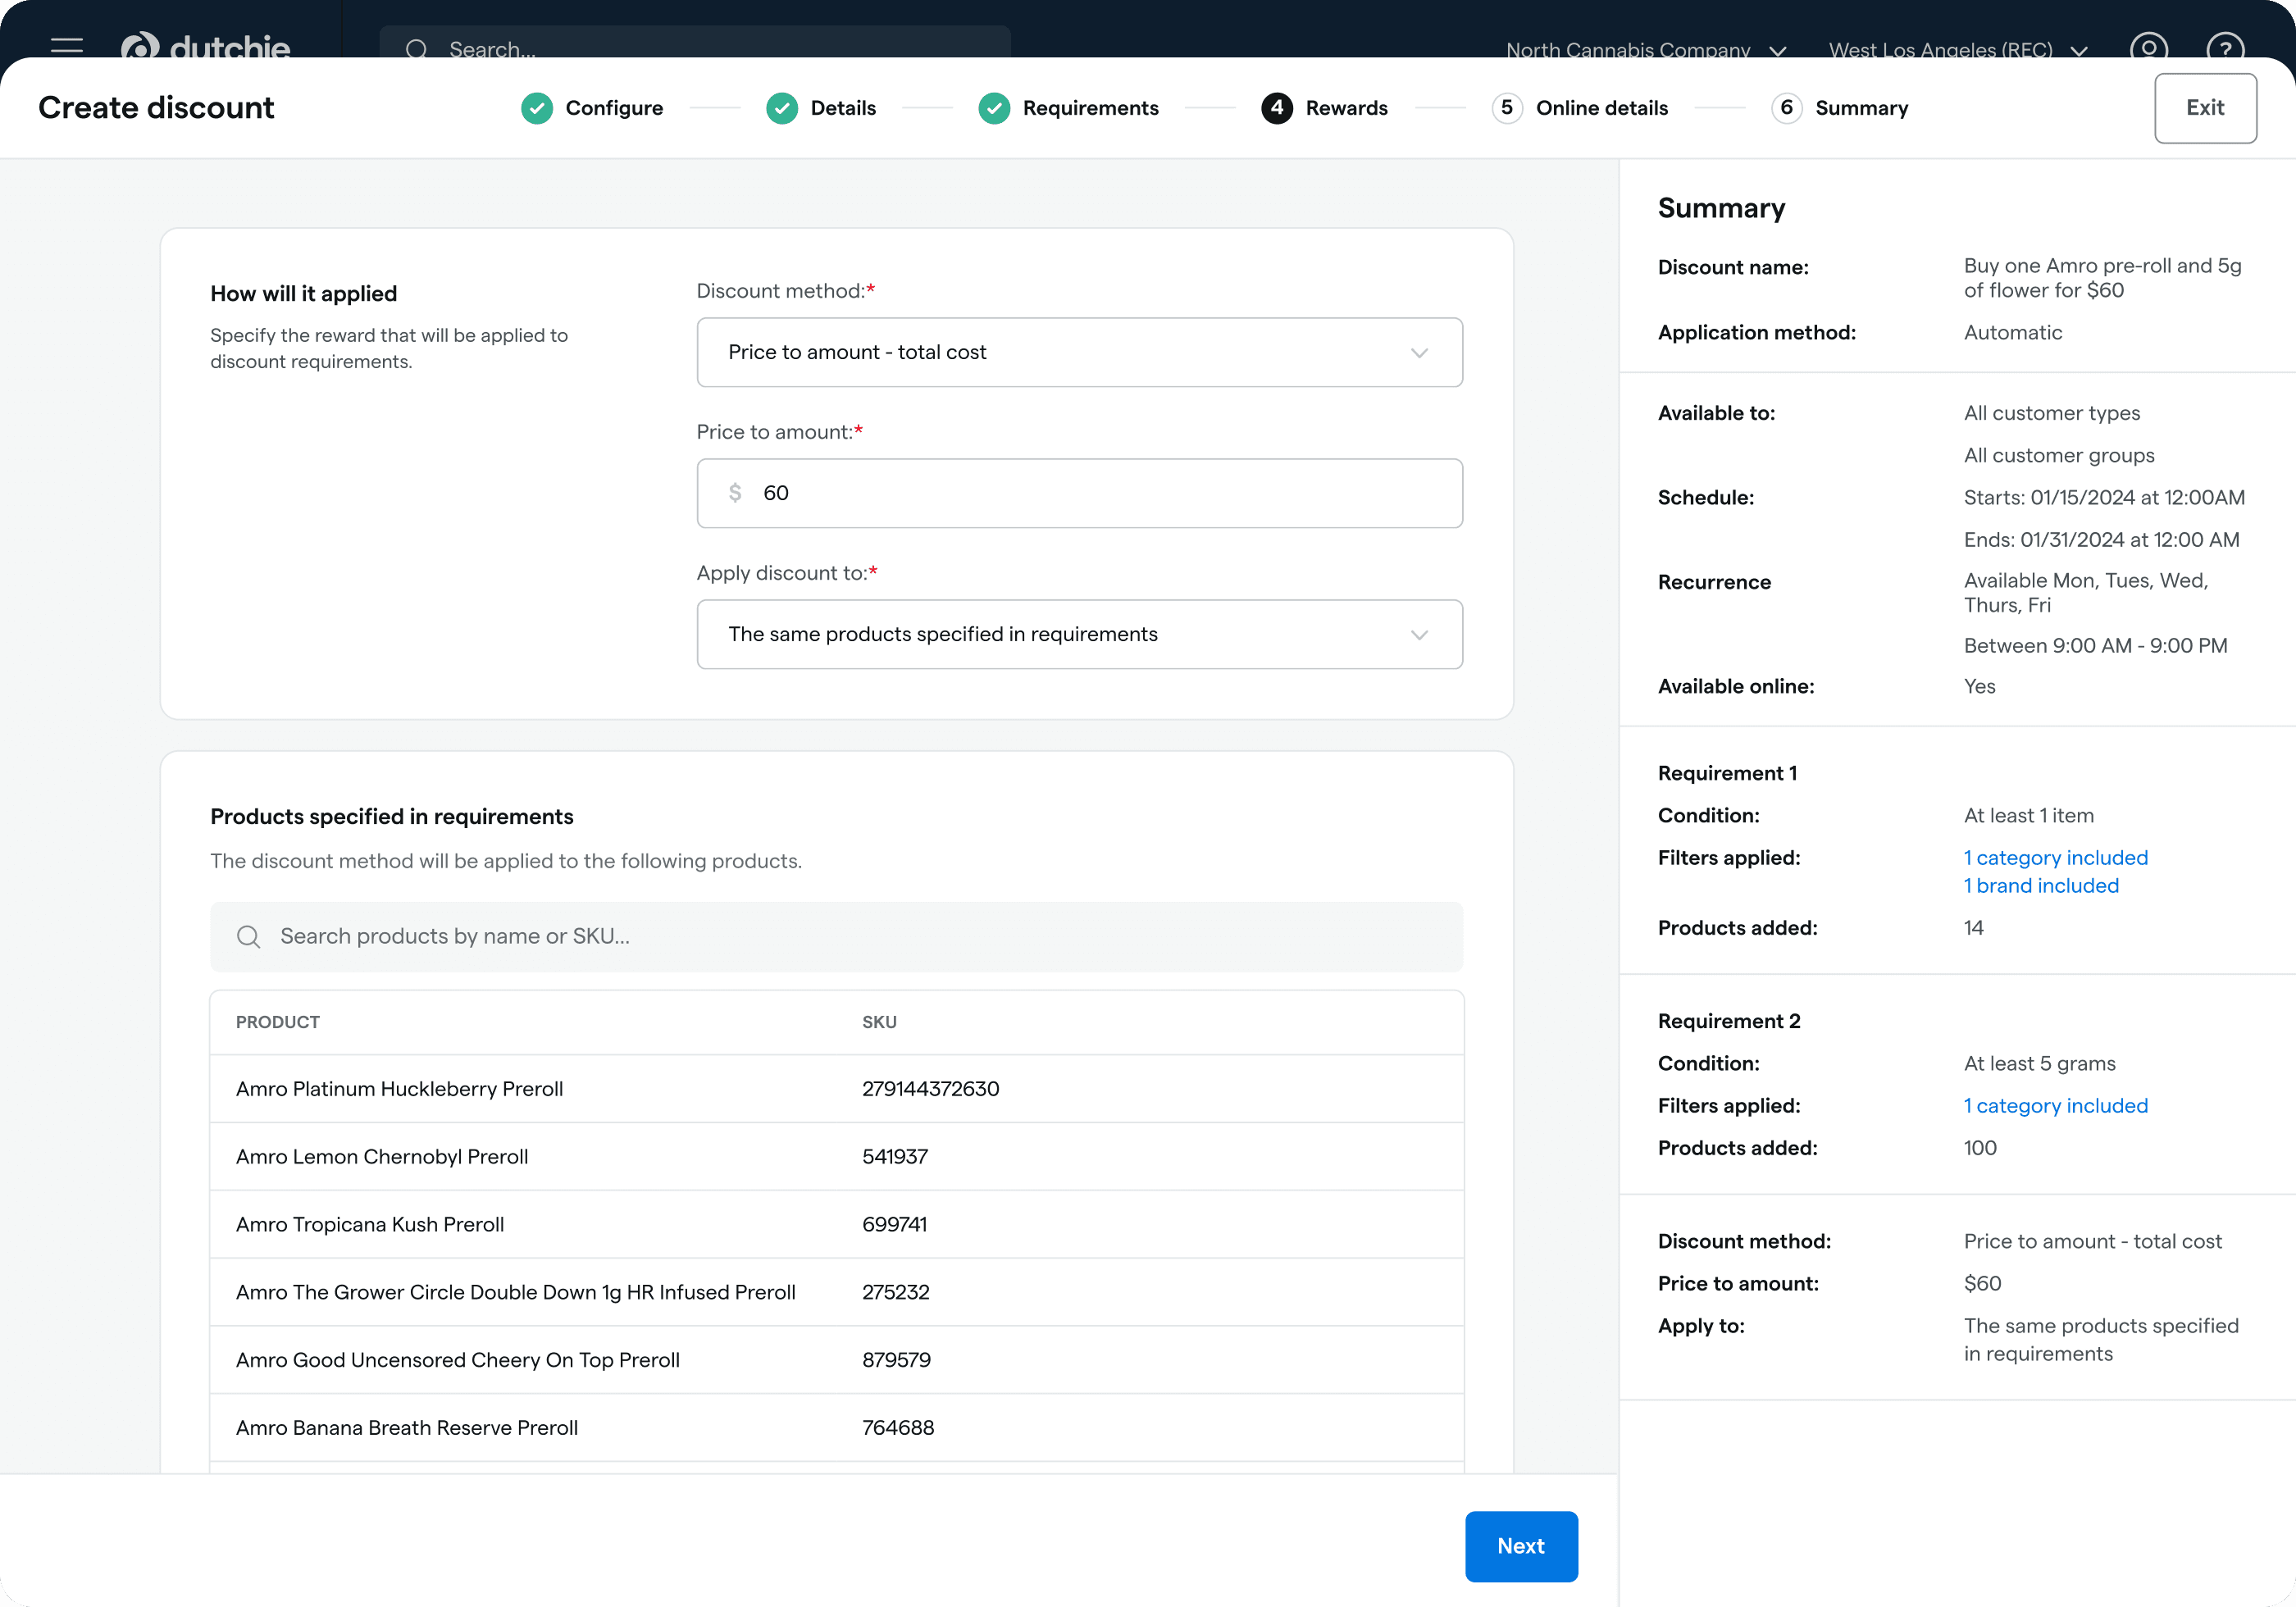Click the Rewards step number 4 badge
2296x1607 pixels.
pyautogui.click(x=1277, y=108)
